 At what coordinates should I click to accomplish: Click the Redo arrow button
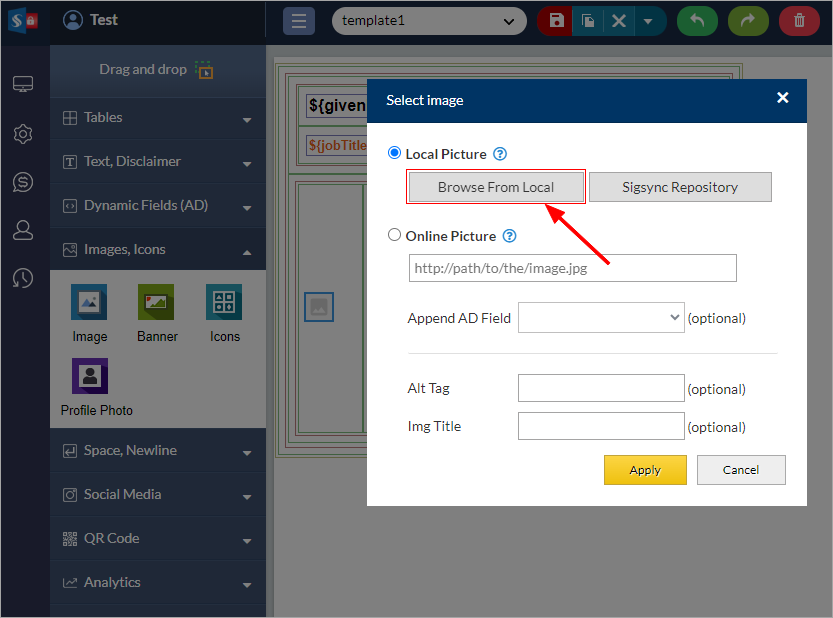(748, 21)
